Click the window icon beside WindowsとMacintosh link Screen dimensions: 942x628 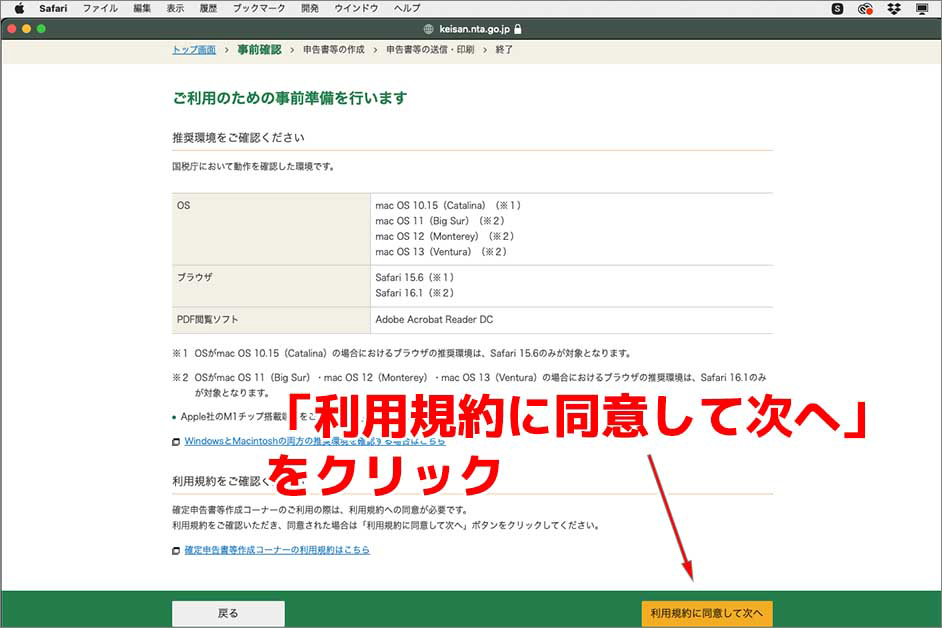tap(174, 442)
